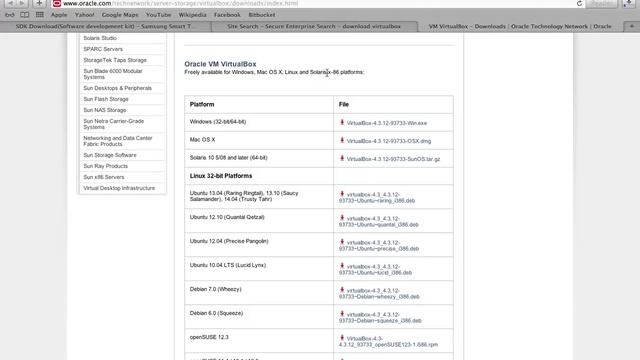Screen dimensions: 640x360
Task: Open Top Sites grid icon
Action: click(40, 15)
